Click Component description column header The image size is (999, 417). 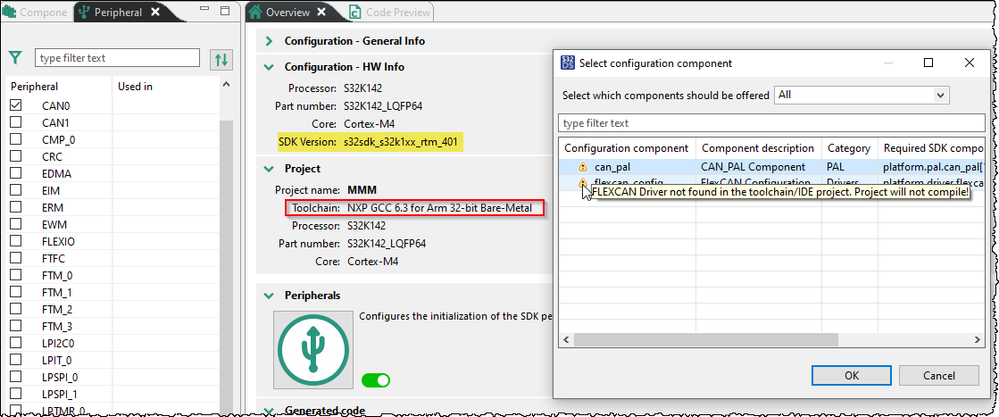[x=758, y=148]
